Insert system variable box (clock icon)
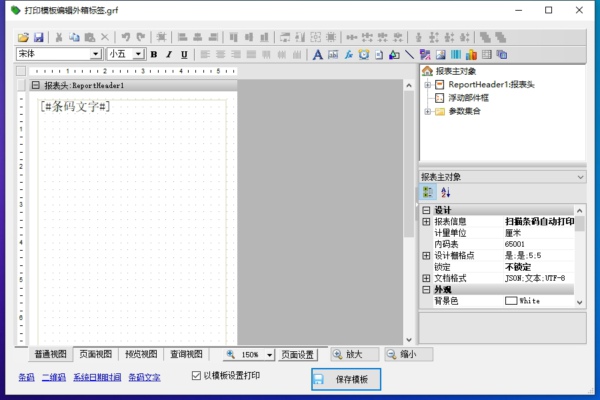Image resolution: width=600 pixels, height=400 pixels. coord(364,55)
